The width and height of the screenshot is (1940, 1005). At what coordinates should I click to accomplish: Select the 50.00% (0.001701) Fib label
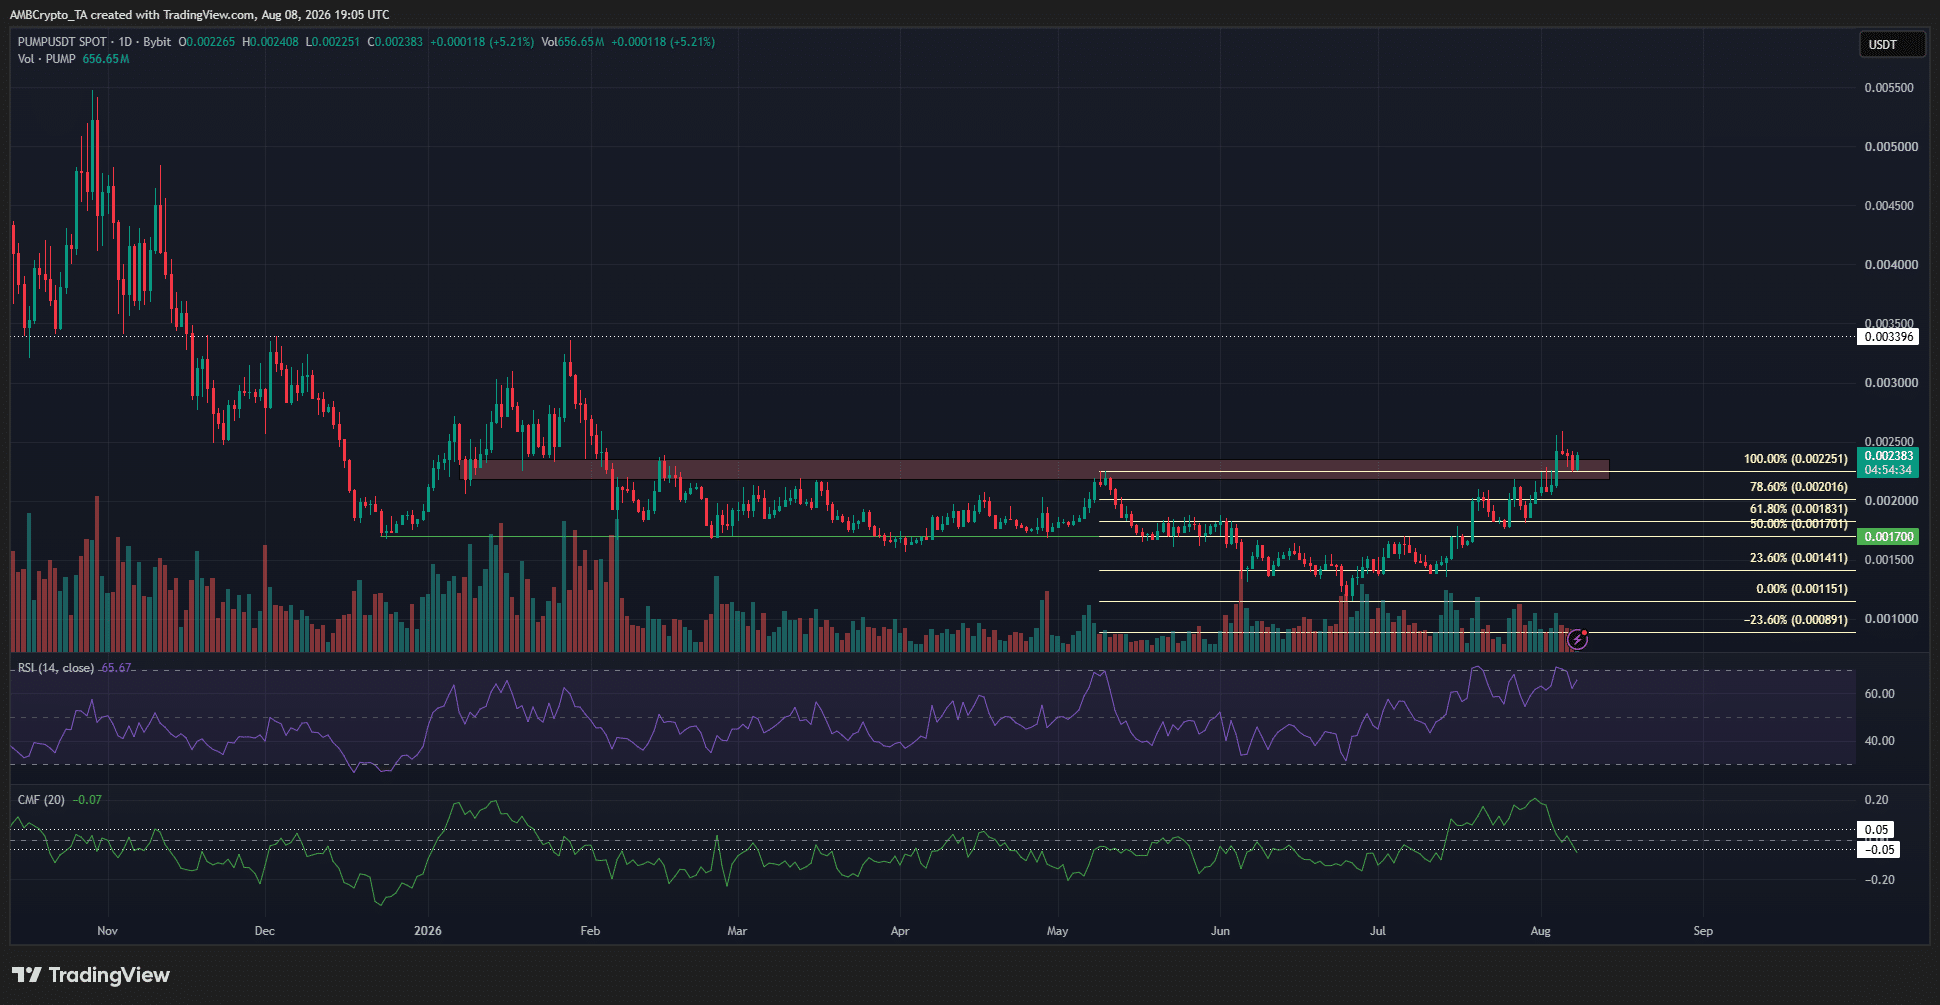tap(1799, 524)
